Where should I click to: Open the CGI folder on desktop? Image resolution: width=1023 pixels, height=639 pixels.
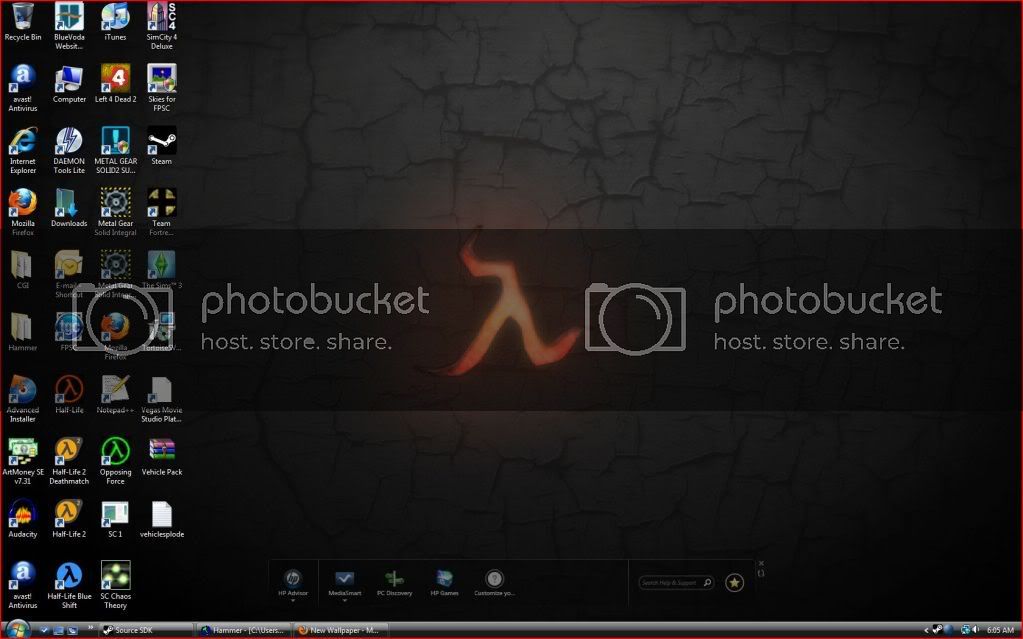[23, 270]
